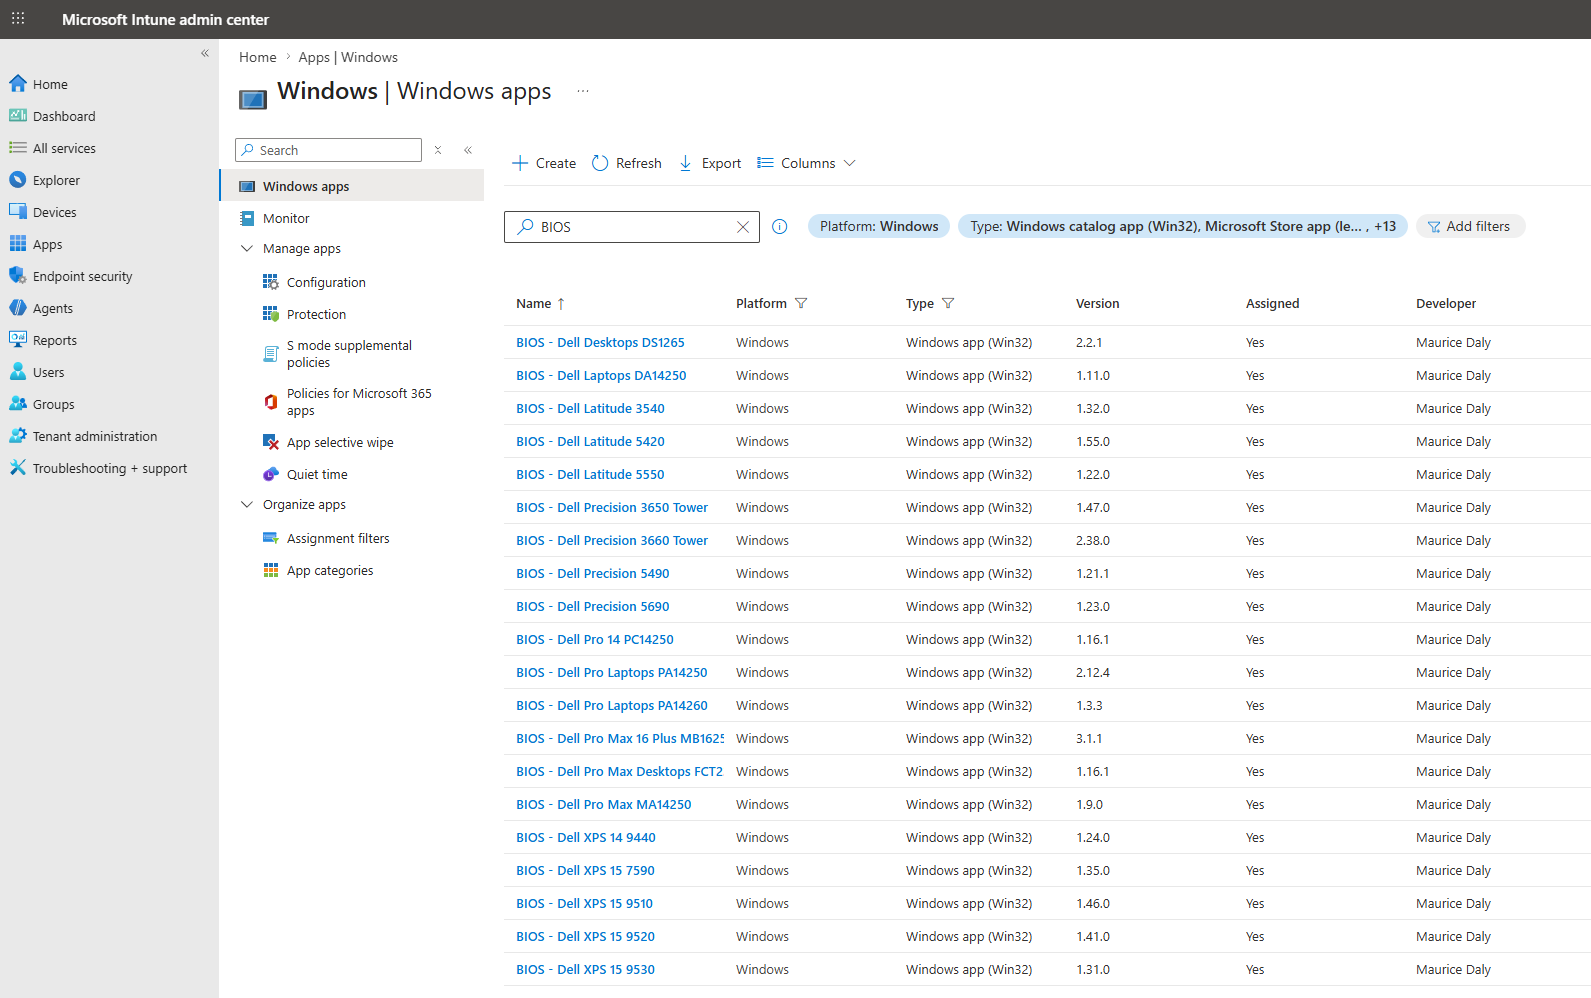Open Configuration under Manage apps
1591x998 pixels.
326,282
